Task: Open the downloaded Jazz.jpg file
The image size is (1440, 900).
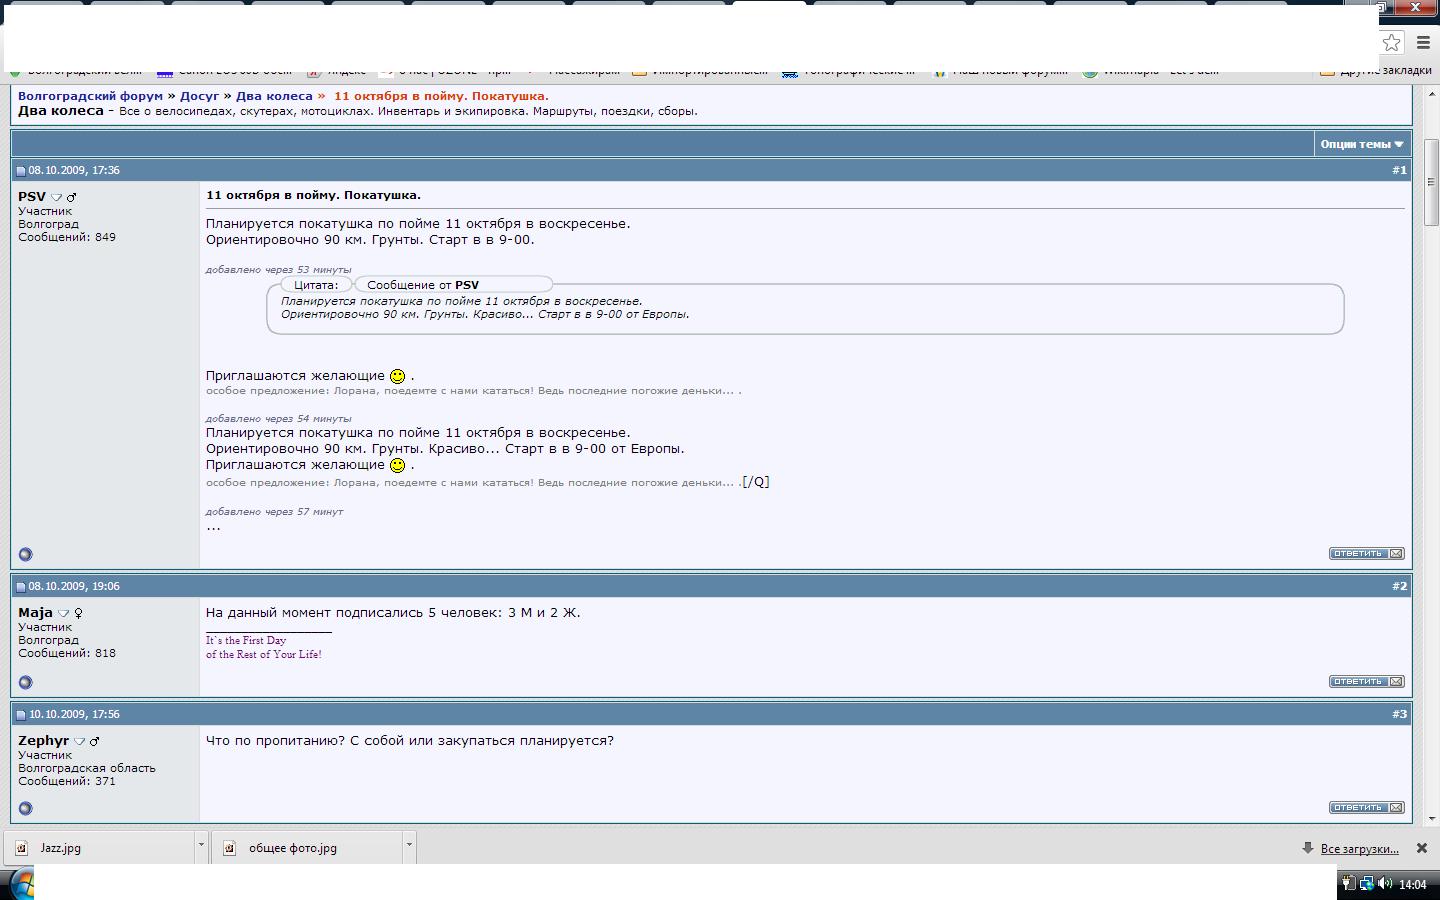Action: 100,847
